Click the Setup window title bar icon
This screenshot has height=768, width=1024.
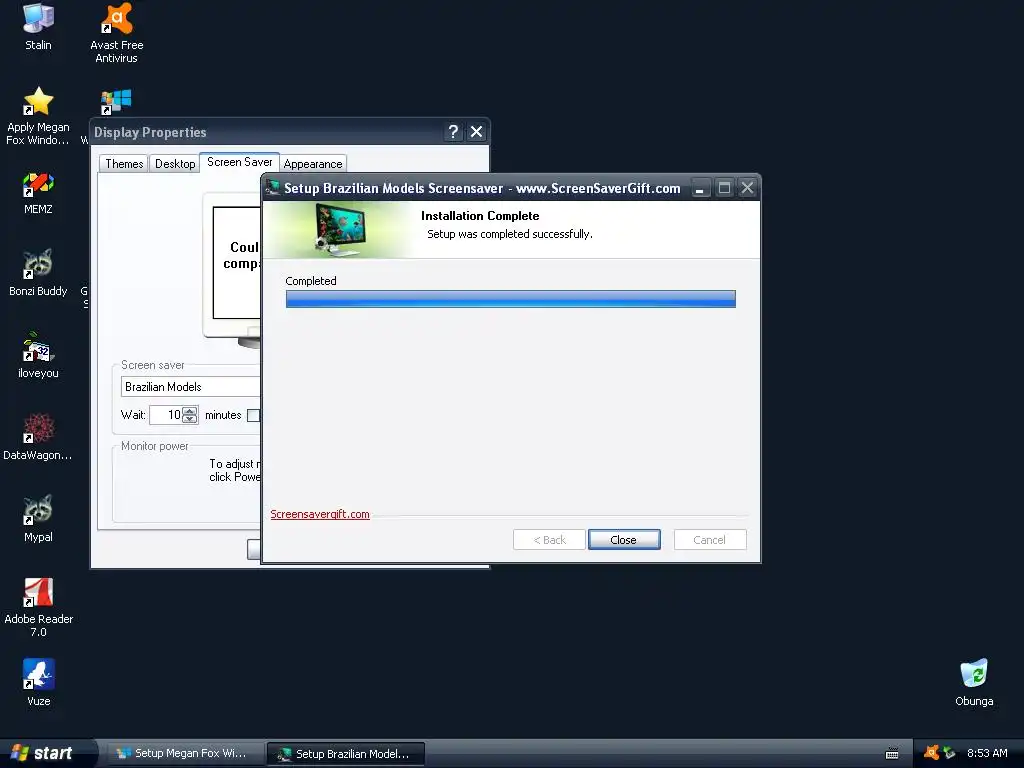tap(273, 188)
